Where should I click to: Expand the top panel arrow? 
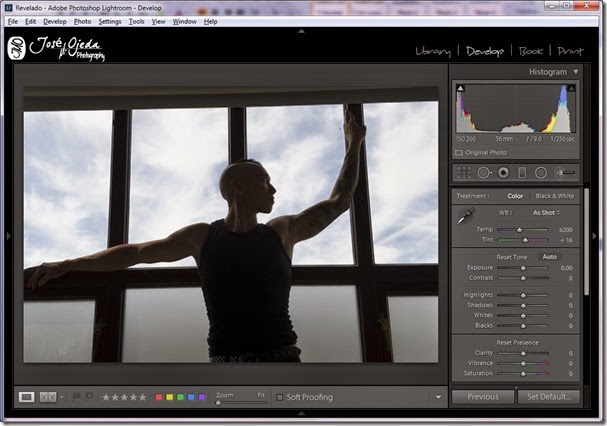pos(302,31)
